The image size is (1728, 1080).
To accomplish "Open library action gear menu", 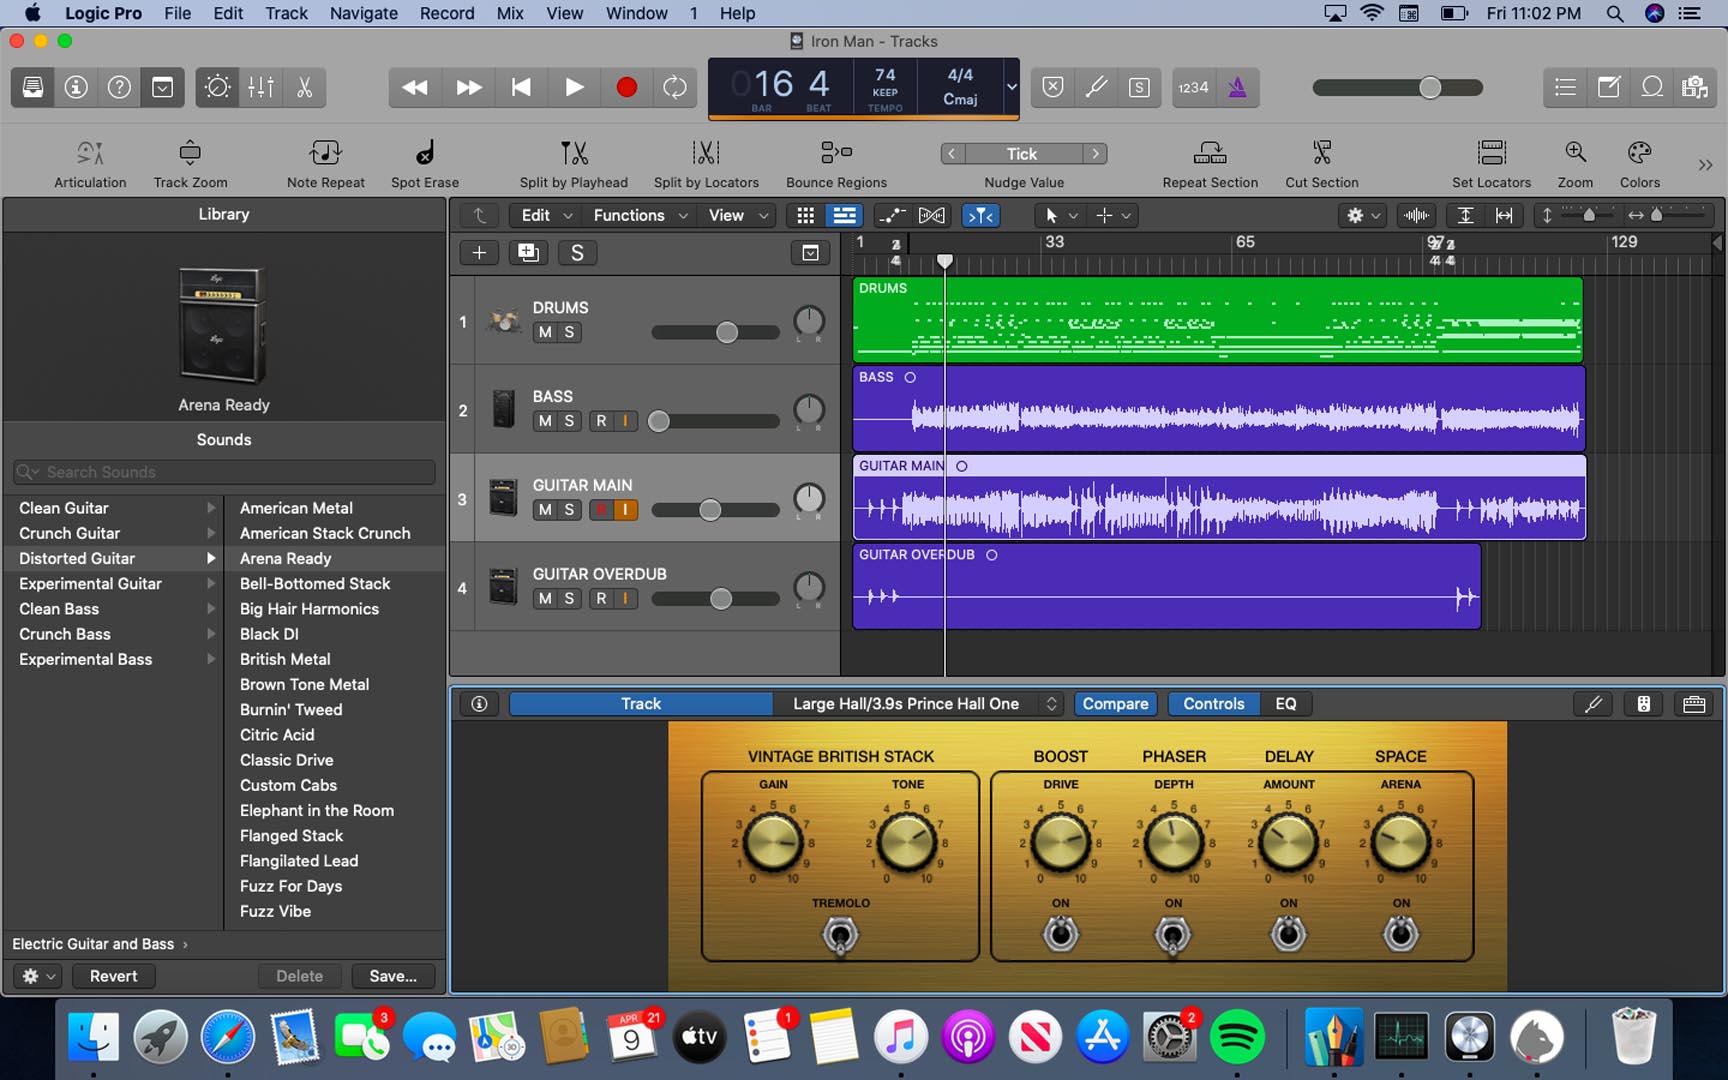I will pos(38,976).
